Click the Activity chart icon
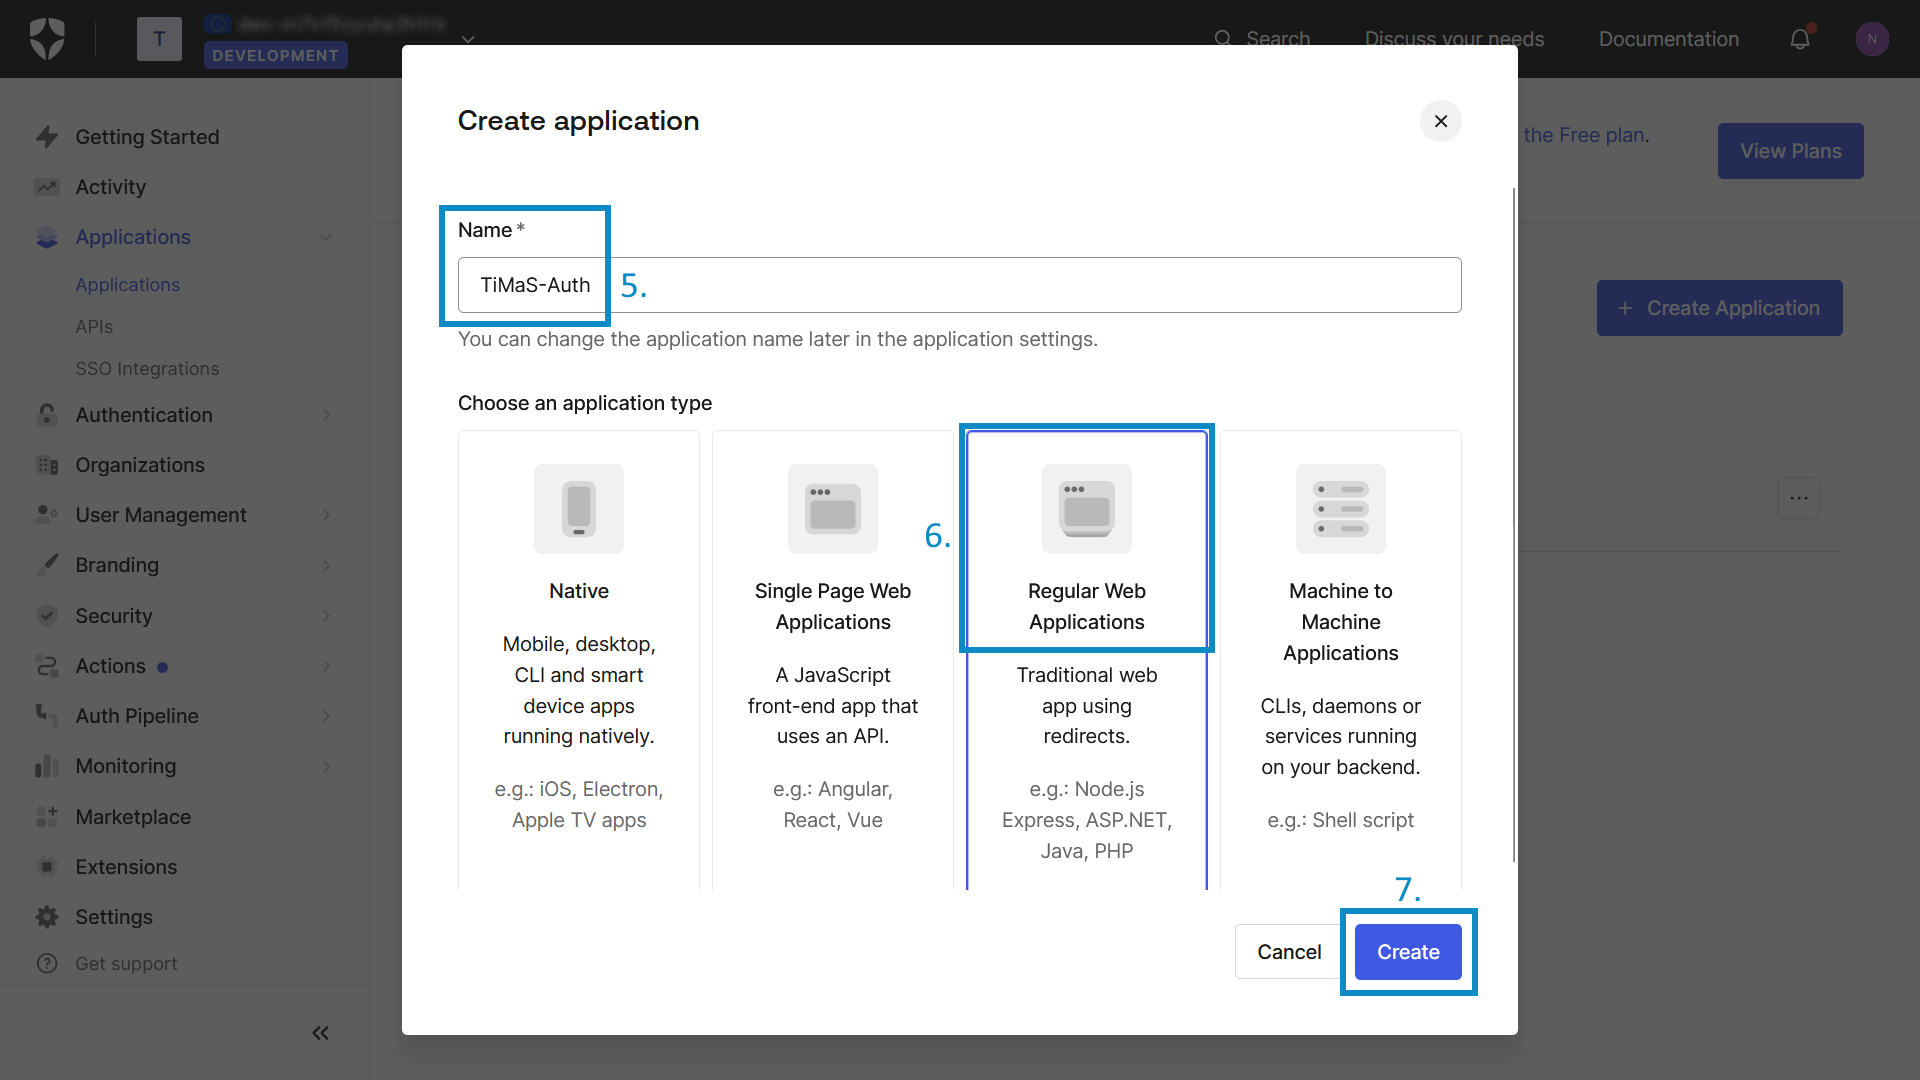The image size is (1920, 1080). click(x=46, y=187)
